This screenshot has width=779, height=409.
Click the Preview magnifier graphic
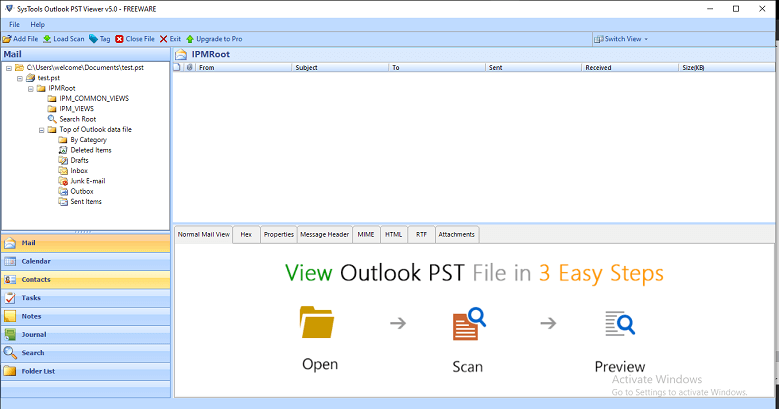620,324
